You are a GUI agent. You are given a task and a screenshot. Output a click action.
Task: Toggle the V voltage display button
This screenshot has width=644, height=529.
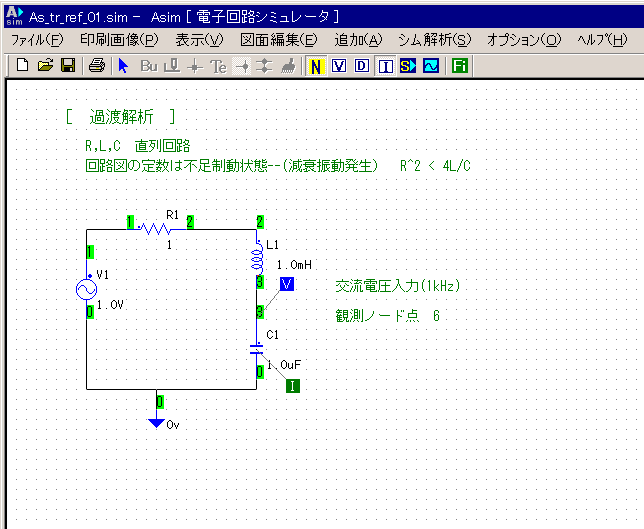[x=339, y=66]
